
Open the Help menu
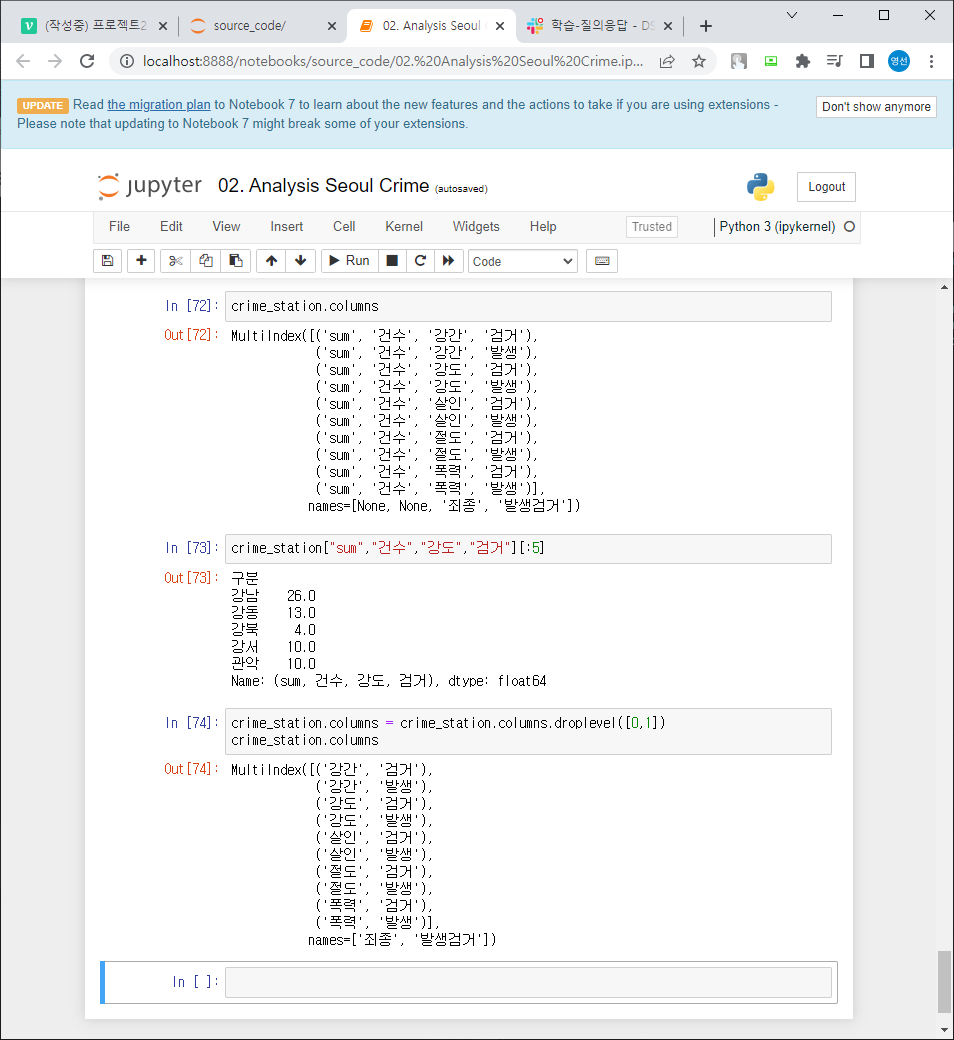[543, 227]
